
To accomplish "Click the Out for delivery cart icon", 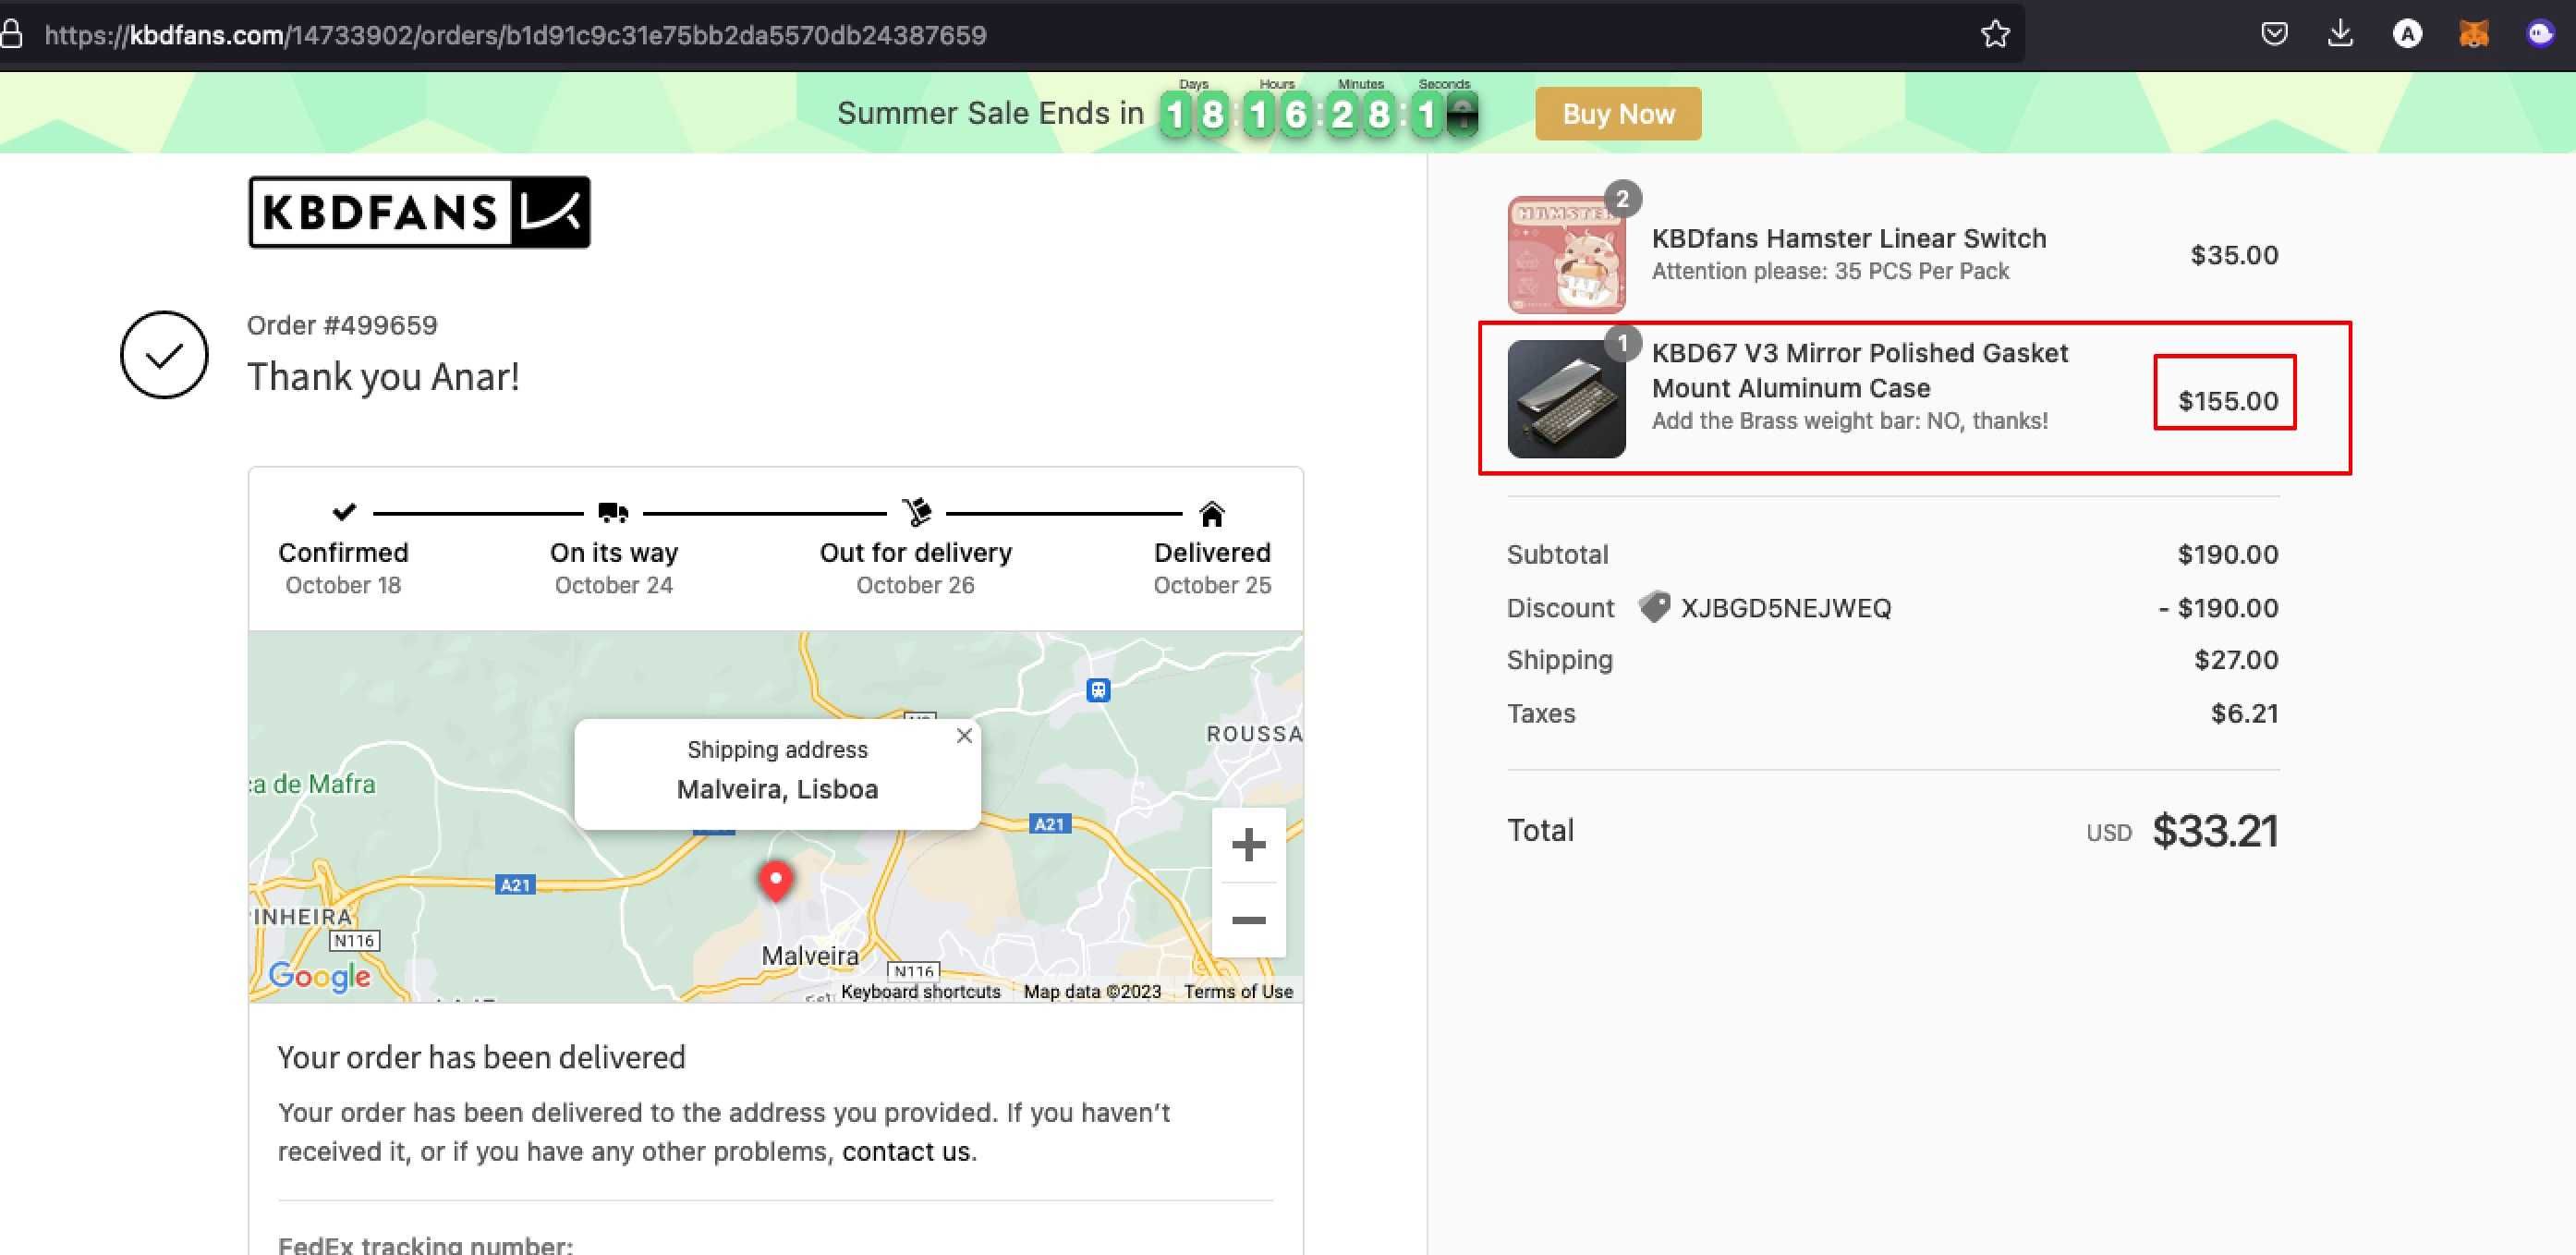I will click(x=916, y=512).
